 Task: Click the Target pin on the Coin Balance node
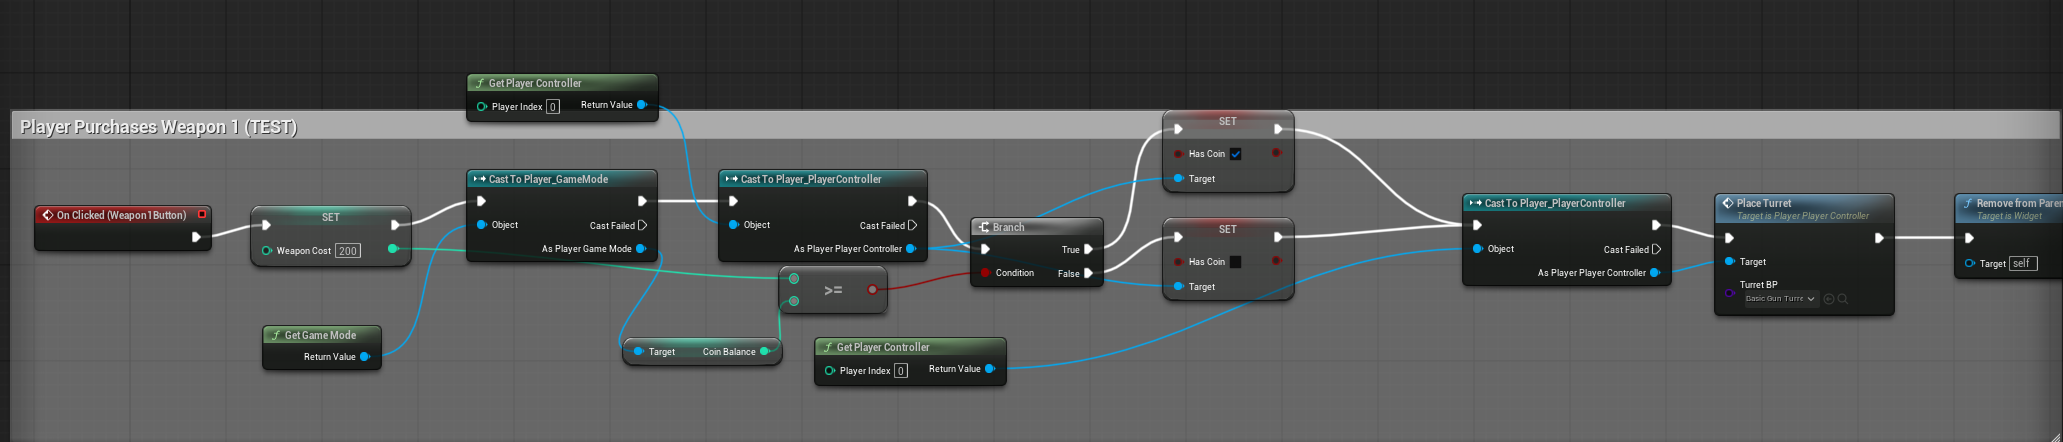(638, 351)
